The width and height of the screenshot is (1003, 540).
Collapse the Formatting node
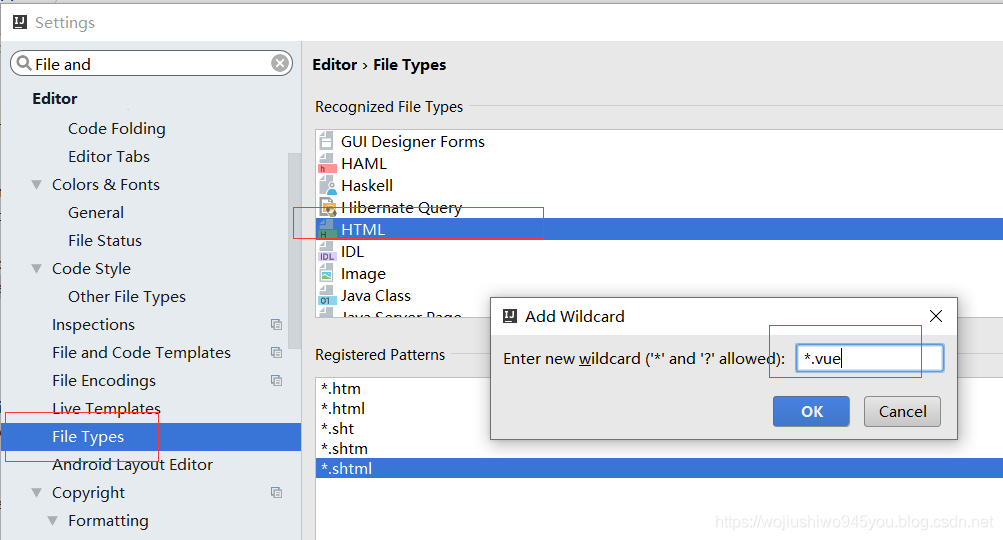click(52, 521)
